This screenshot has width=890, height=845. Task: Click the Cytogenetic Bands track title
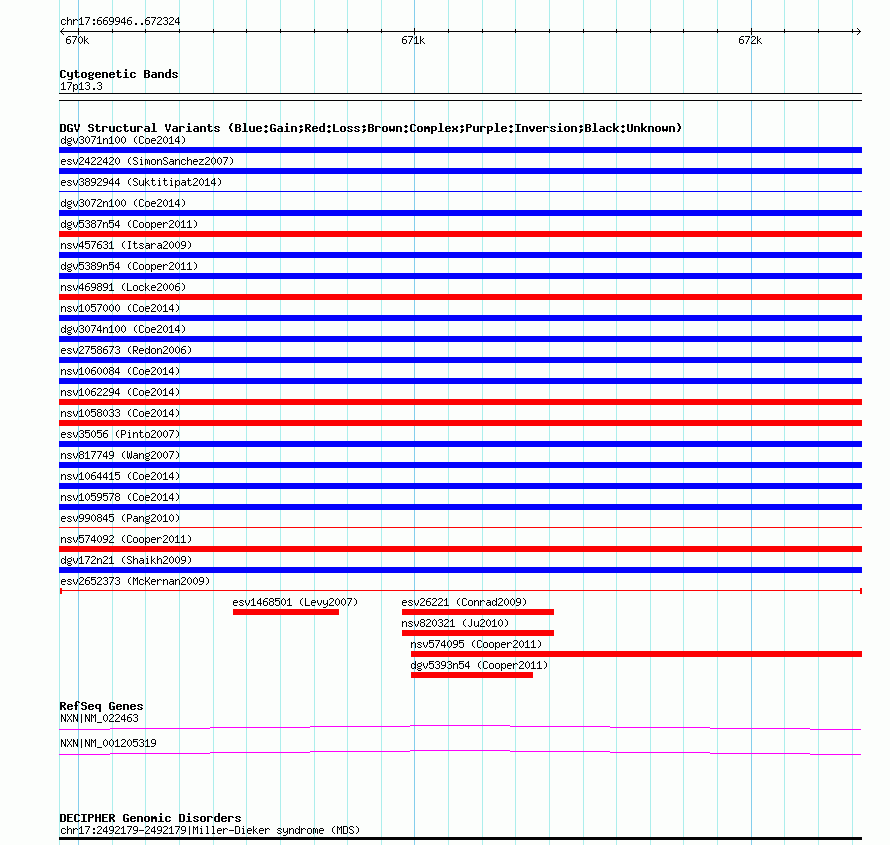pos(119,74)
